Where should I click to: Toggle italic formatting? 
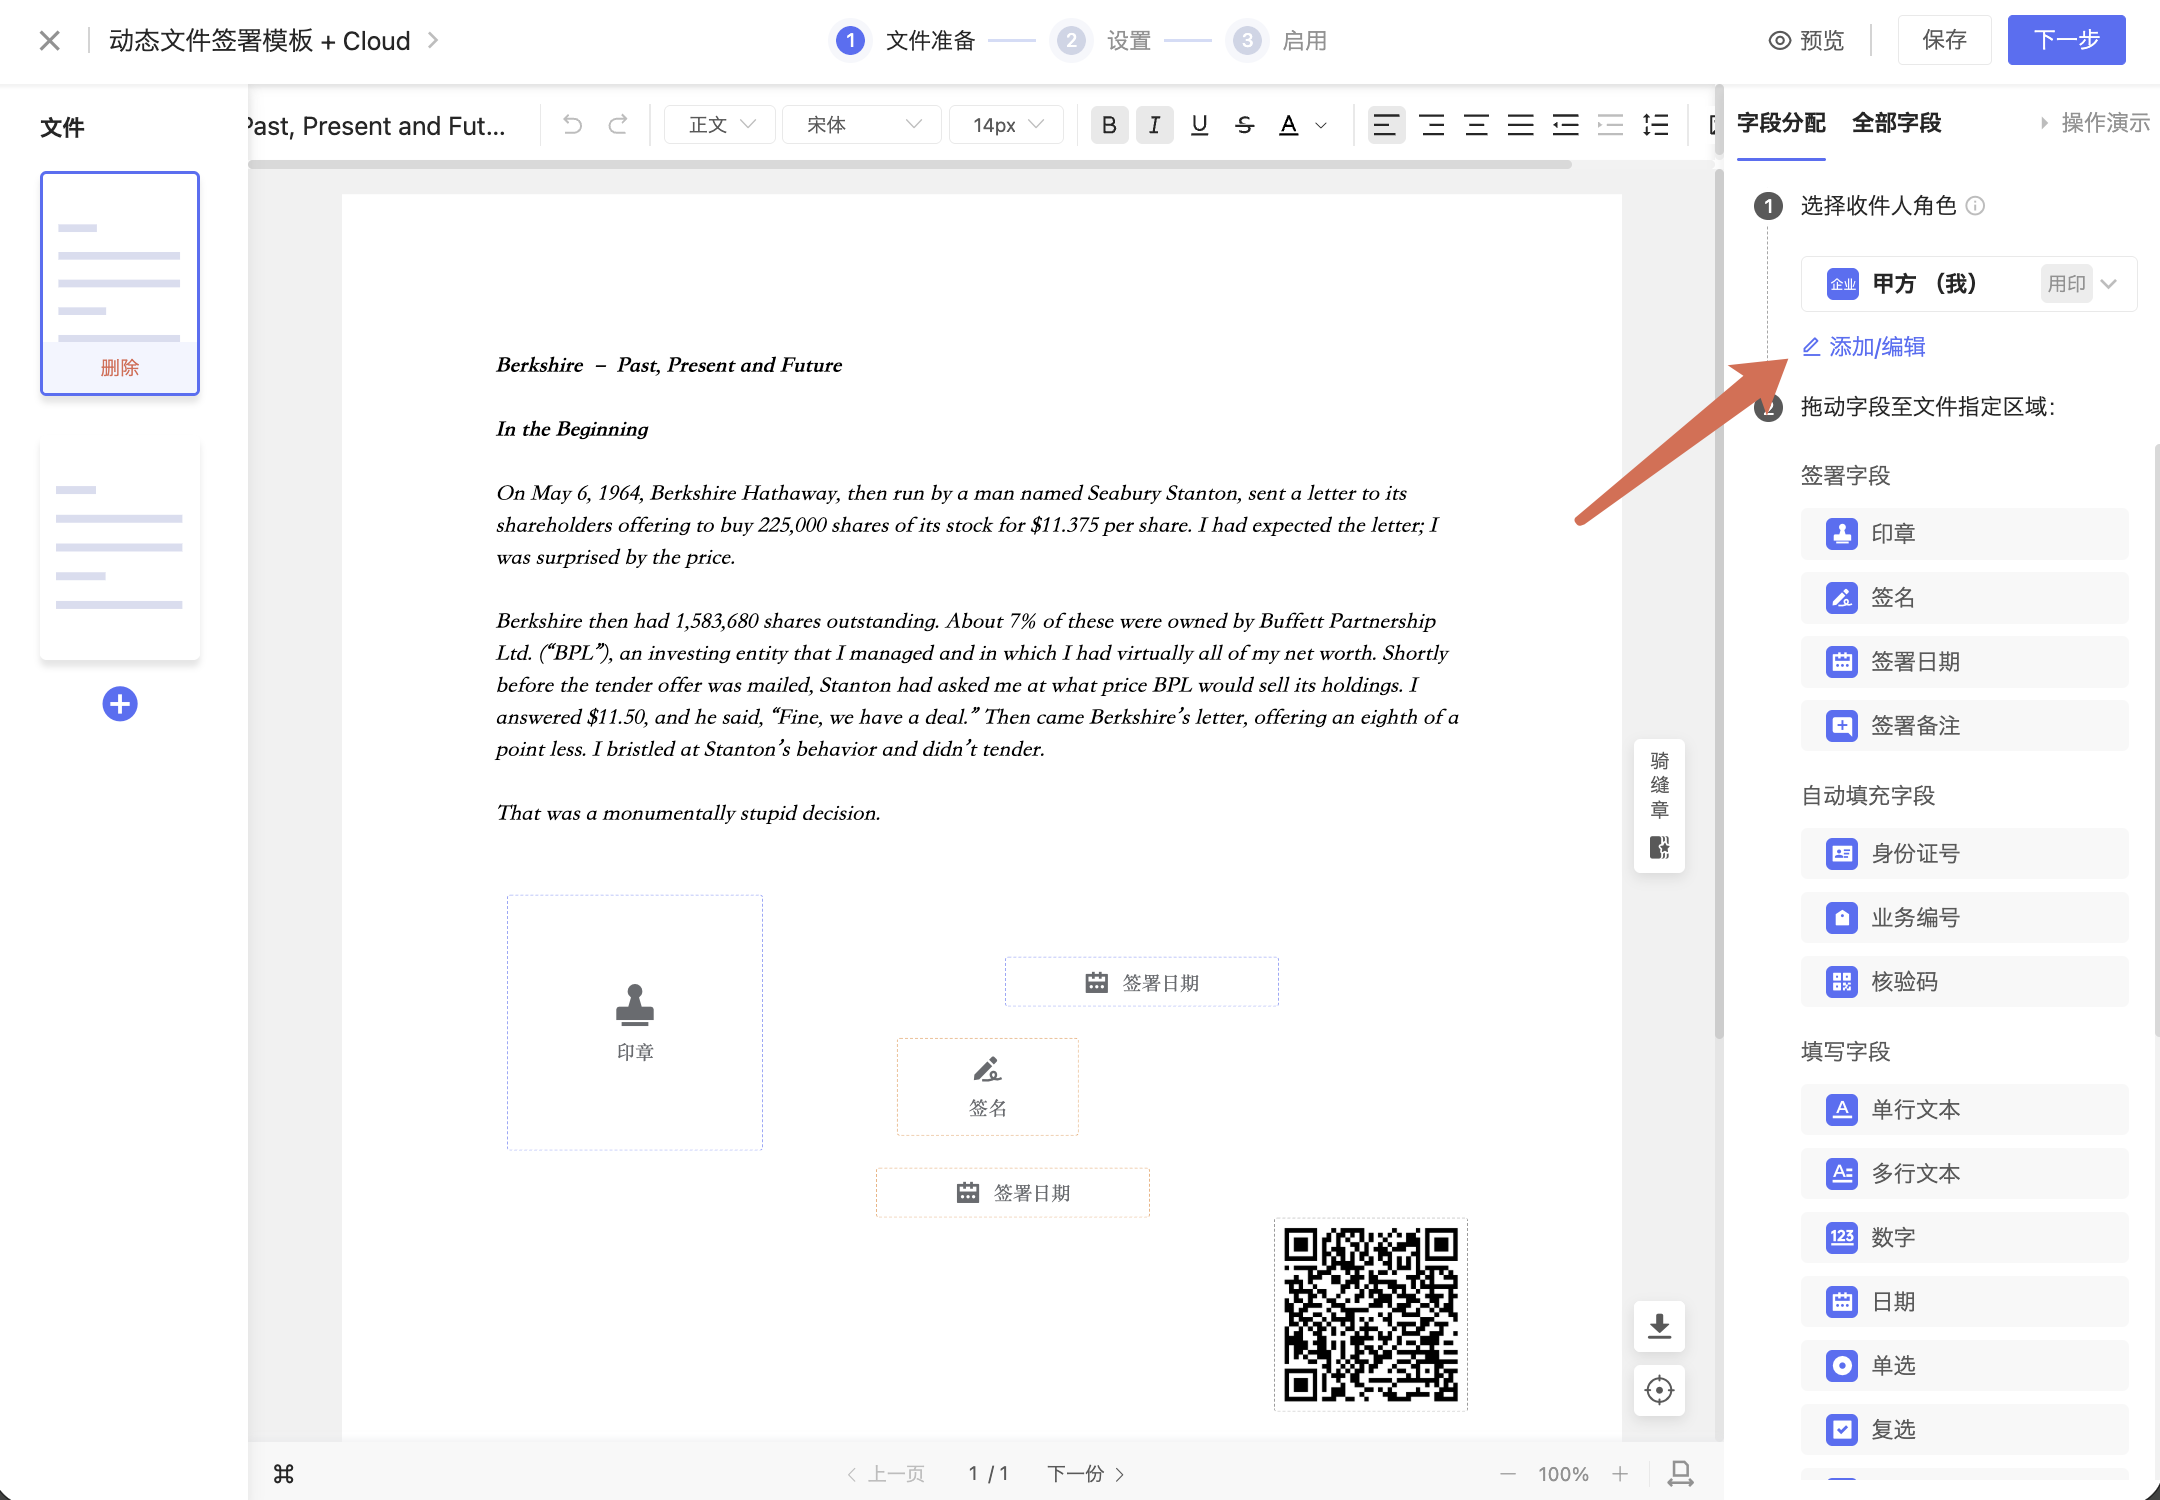pyautogui.click(x=1154, y=125)
